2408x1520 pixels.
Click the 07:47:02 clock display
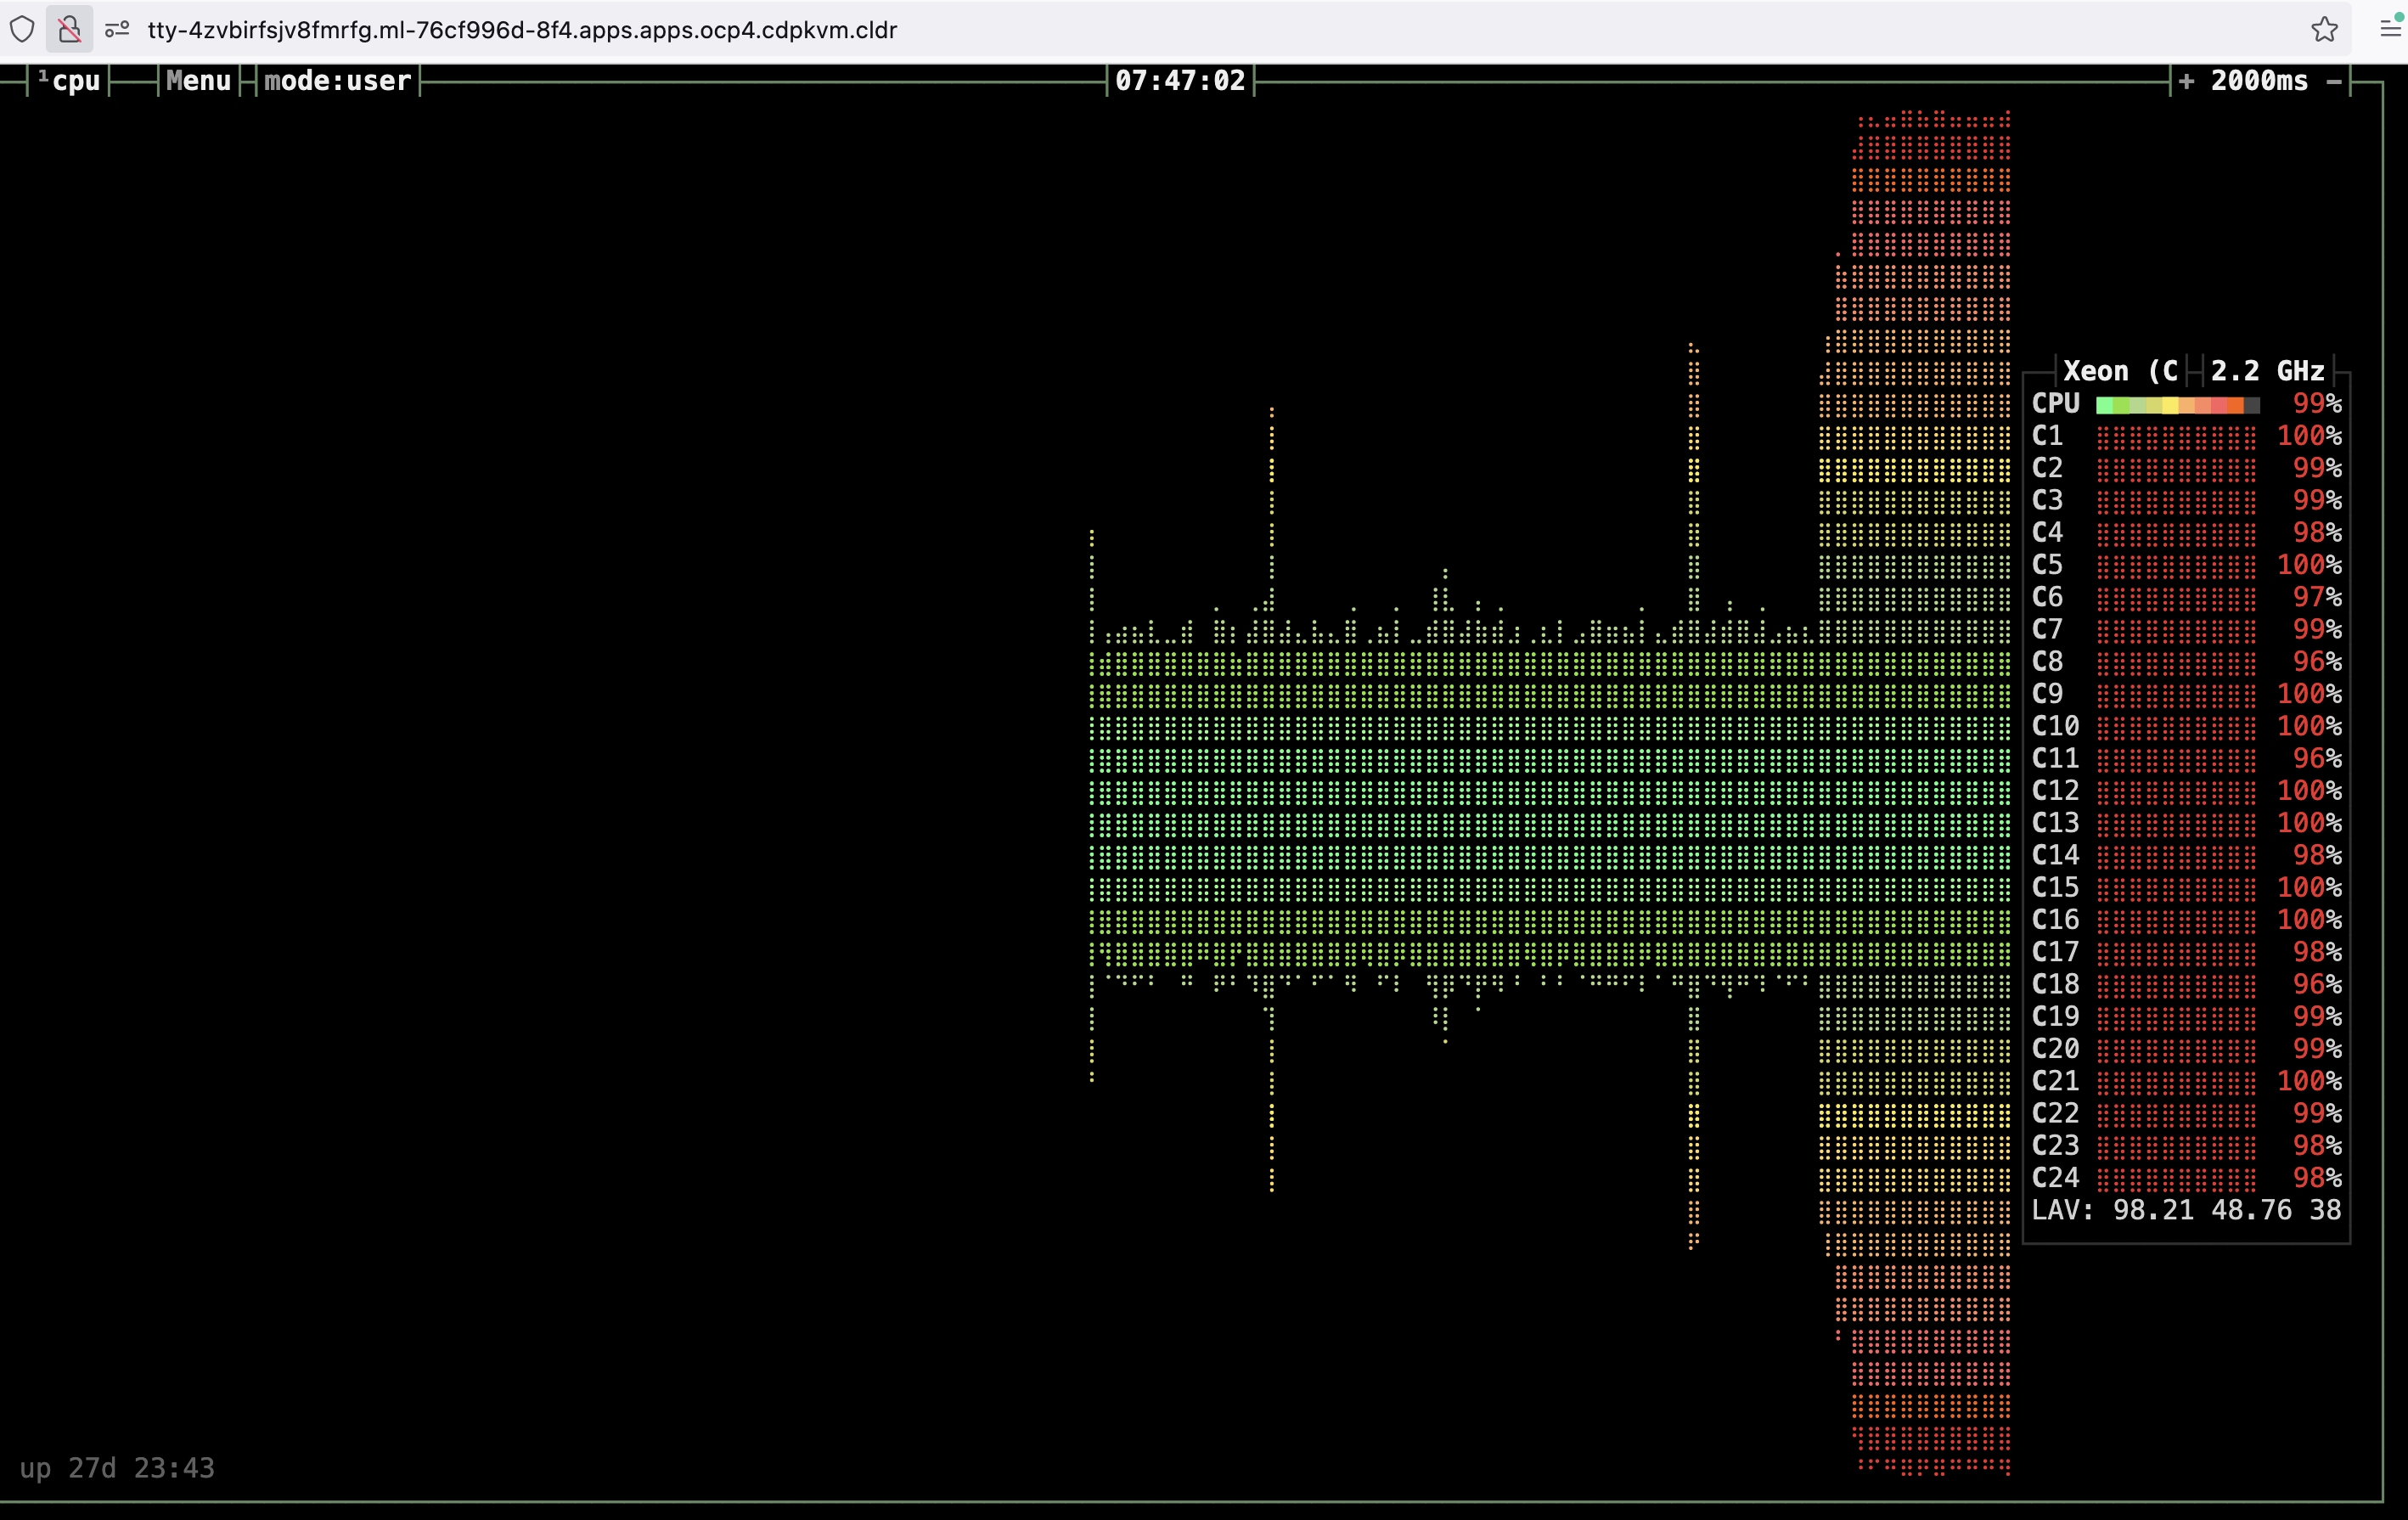tap(1180, 81)
